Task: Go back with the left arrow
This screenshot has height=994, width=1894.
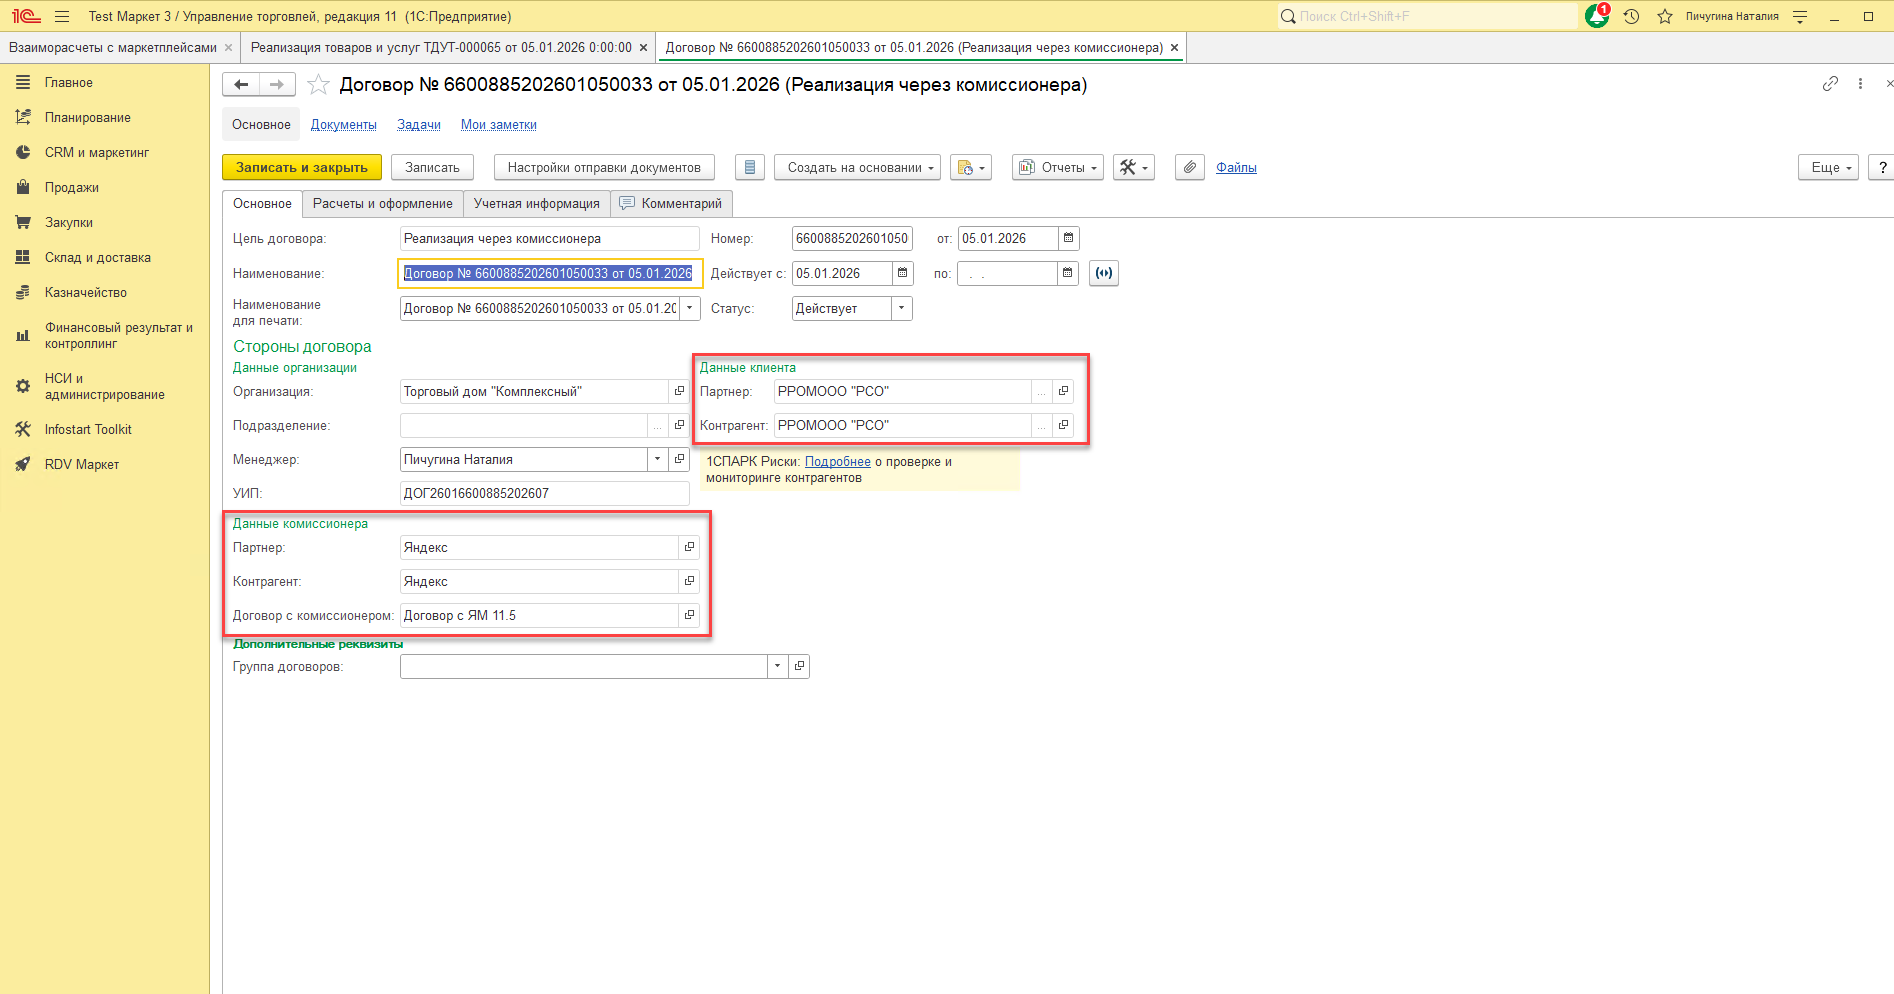Action: pyautogui.click(x=241, y=85)
